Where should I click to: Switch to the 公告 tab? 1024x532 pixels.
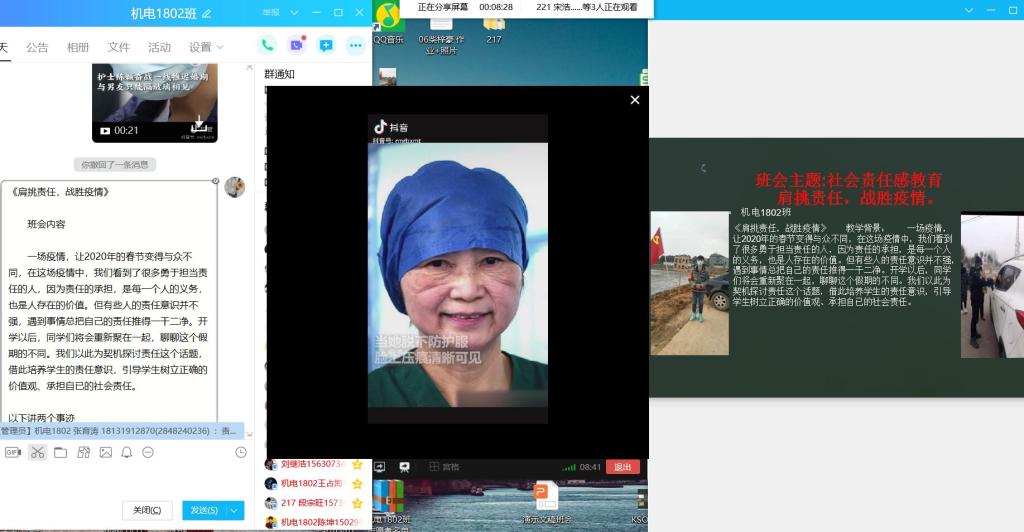[x=37, y=47]
